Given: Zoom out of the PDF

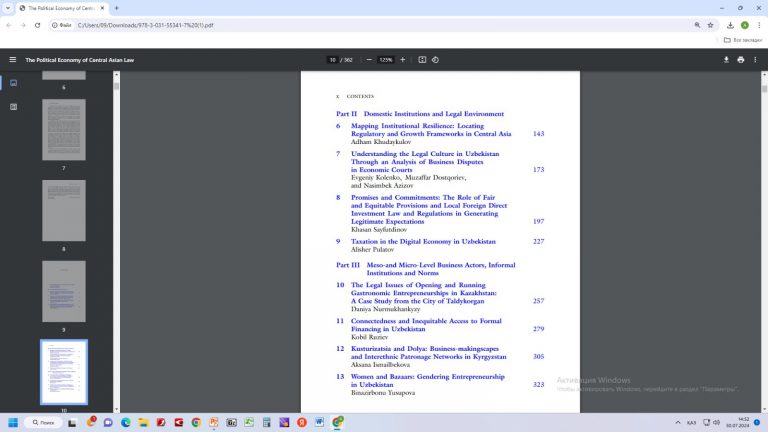Looking at the screenshot, I should [x=369, y=60].
